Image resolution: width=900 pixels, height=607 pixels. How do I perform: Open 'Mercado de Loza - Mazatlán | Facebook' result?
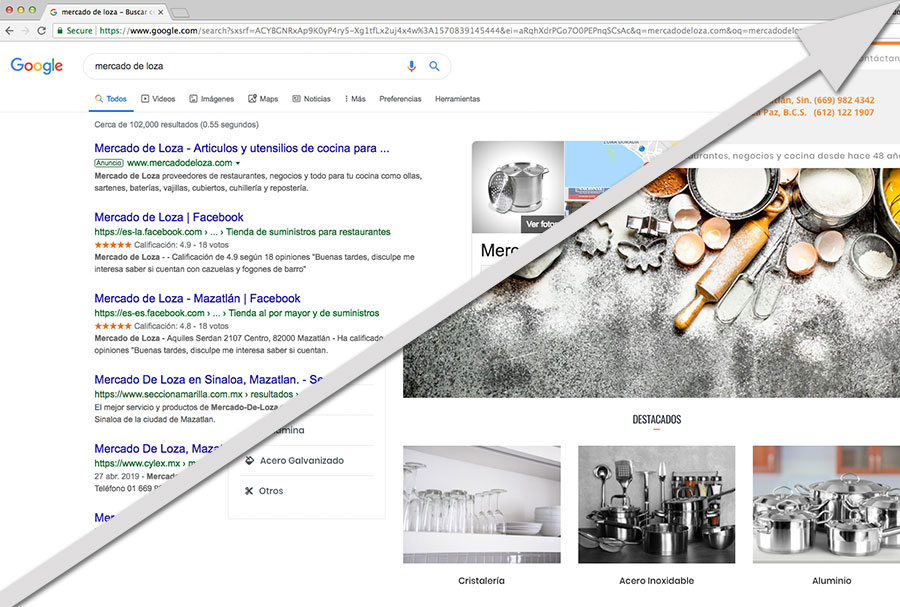tap(197, 298)
